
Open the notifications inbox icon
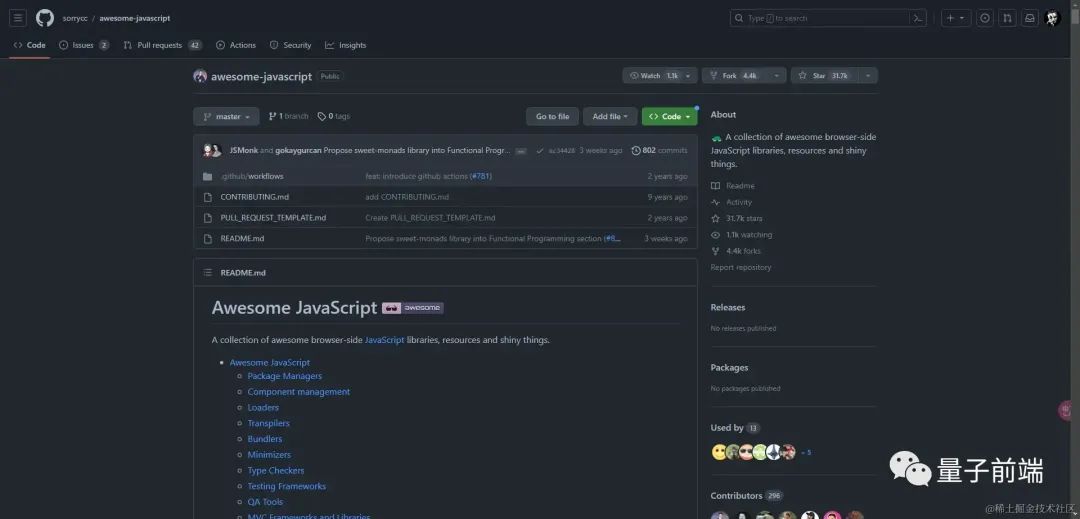(1029, 18)
